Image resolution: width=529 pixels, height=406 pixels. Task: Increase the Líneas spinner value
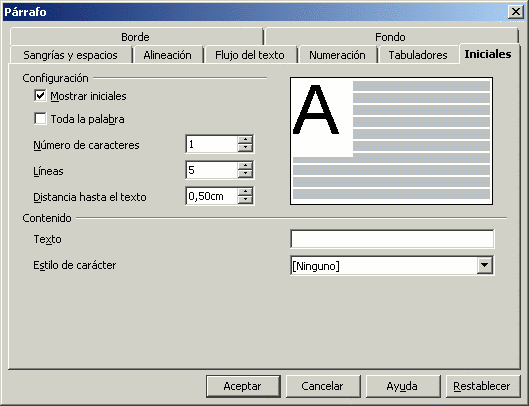point(245,166)
